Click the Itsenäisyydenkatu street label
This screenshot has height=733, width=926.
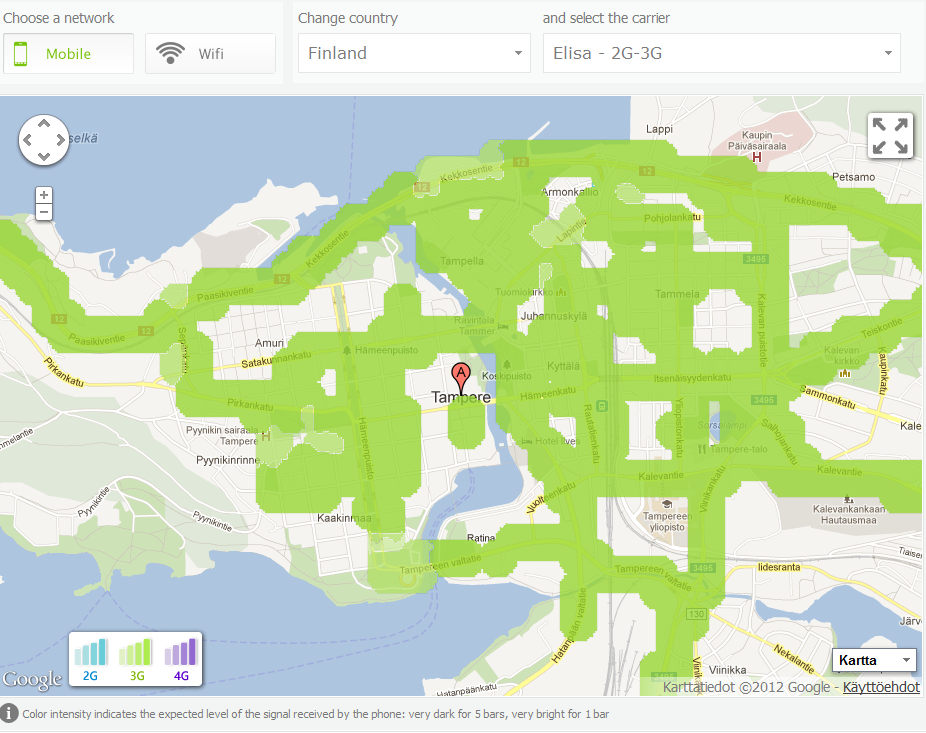(x=692, y=377)
